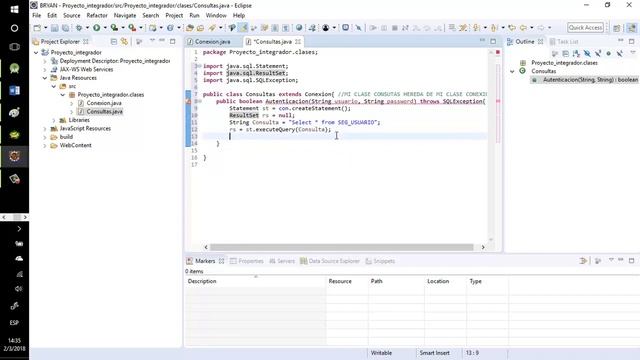
Task: Collapse the Java Resources node
Action: [x=45, y=78]
